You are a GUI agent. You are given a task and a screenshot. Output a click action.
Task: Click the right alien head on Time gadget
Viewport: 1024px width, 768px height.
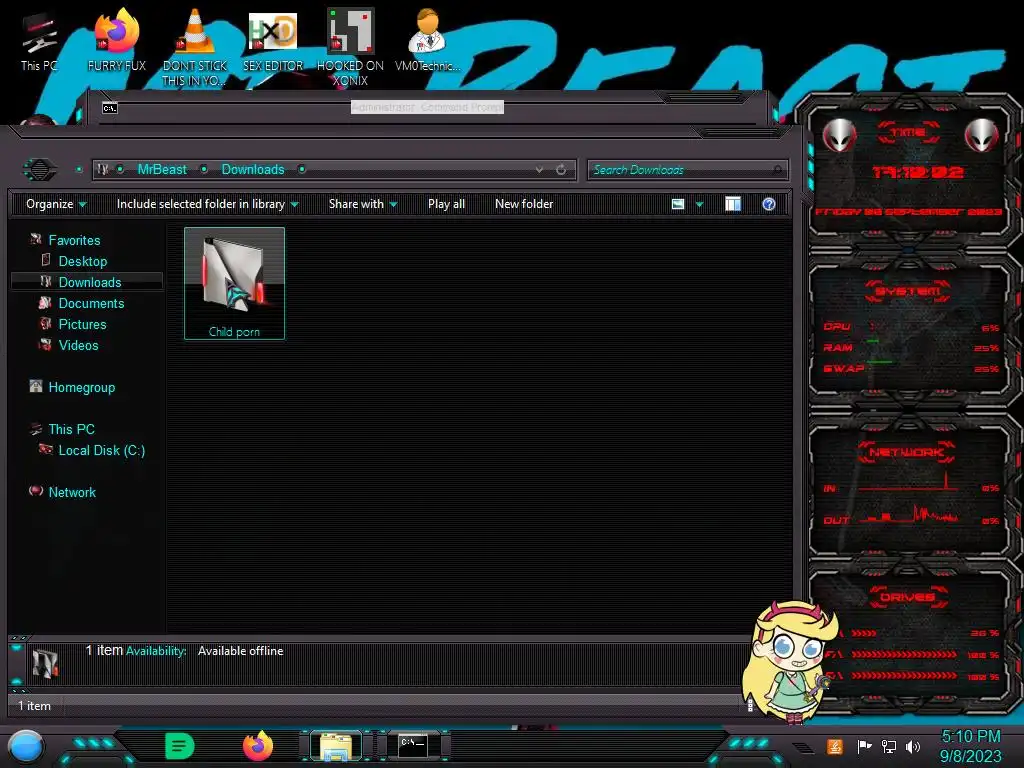(982, 135)
